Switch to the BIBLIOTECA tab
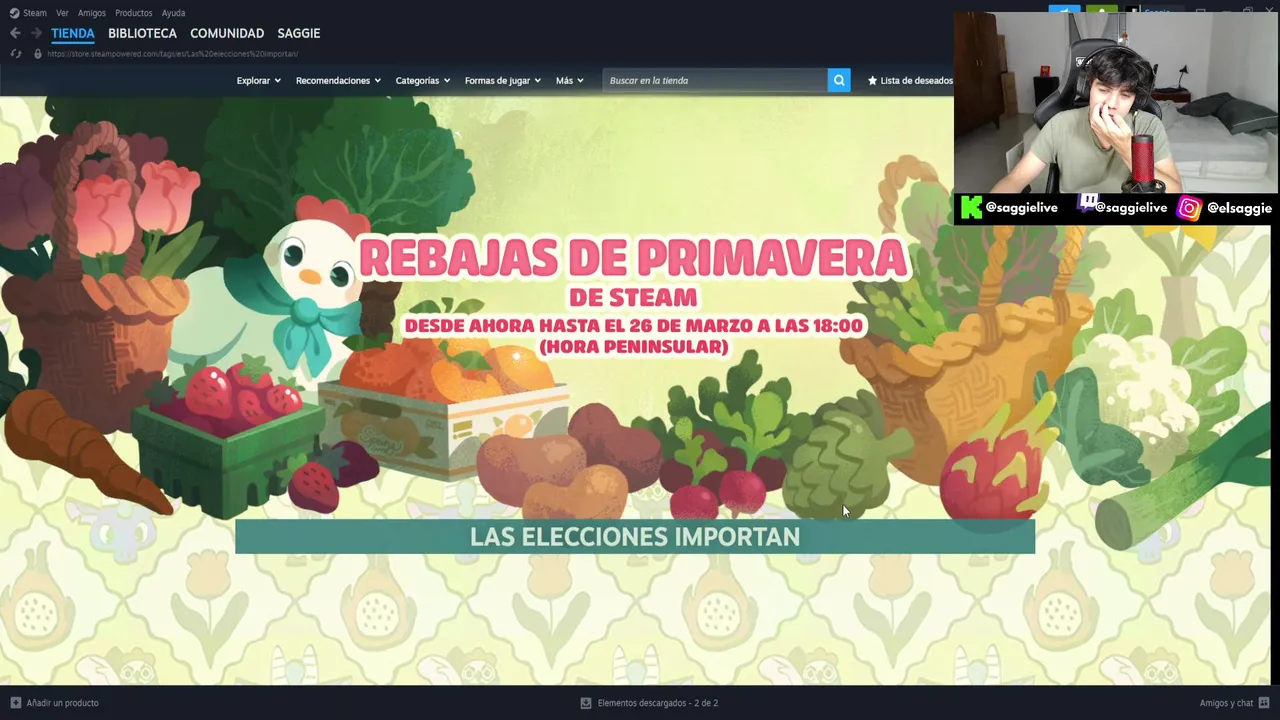The image size is (1280, 720). [142, 33]
